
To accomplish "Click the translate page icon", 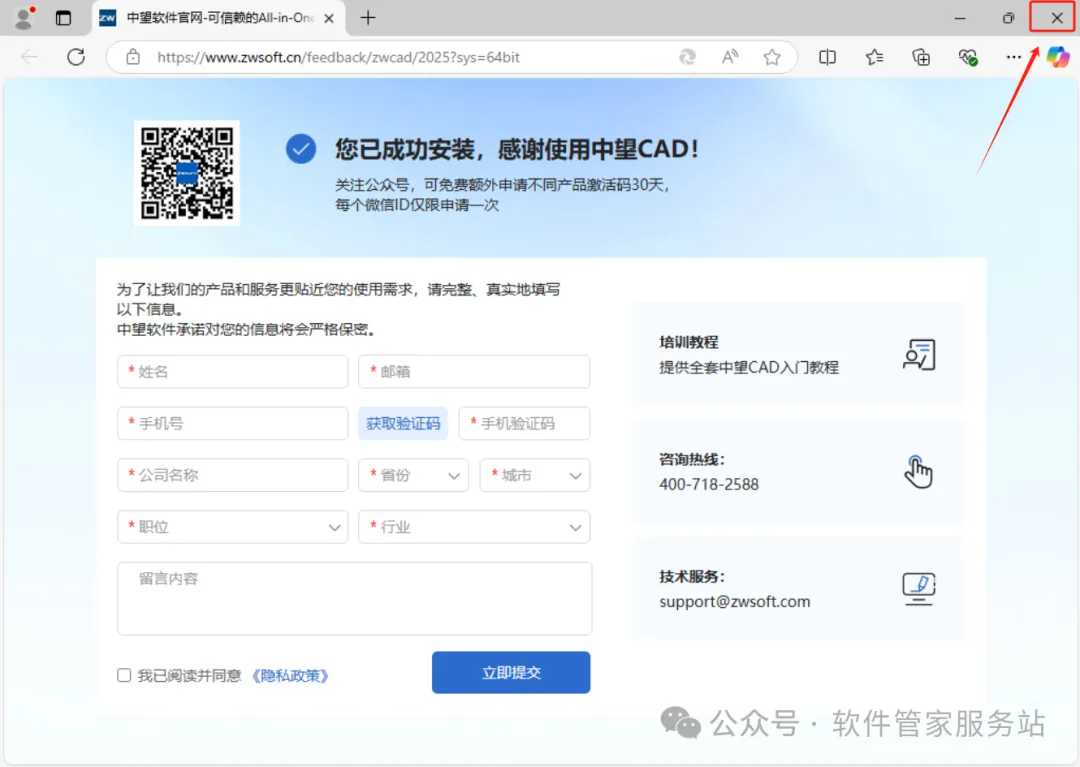I will 687,57.
